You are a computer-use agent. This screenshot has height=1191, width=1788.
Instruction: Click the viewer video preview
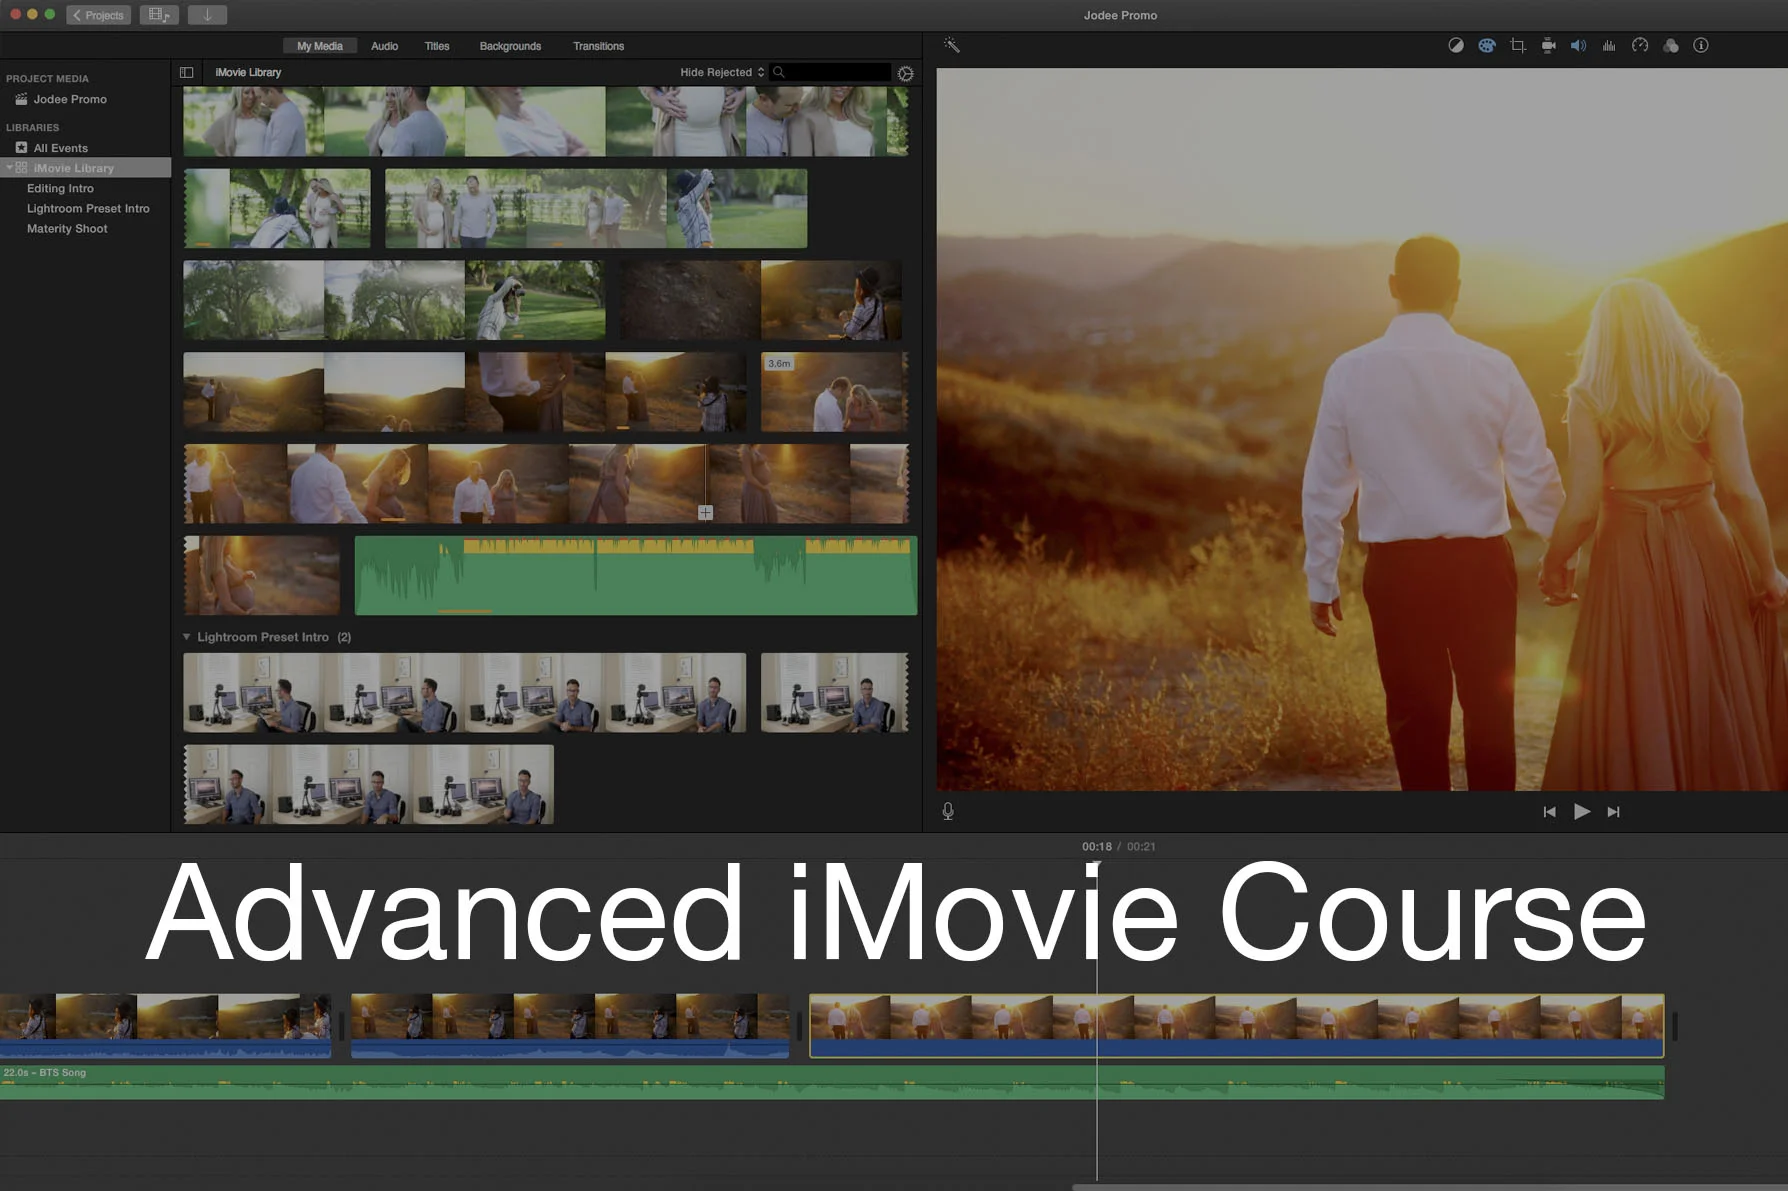point(1362,430)
